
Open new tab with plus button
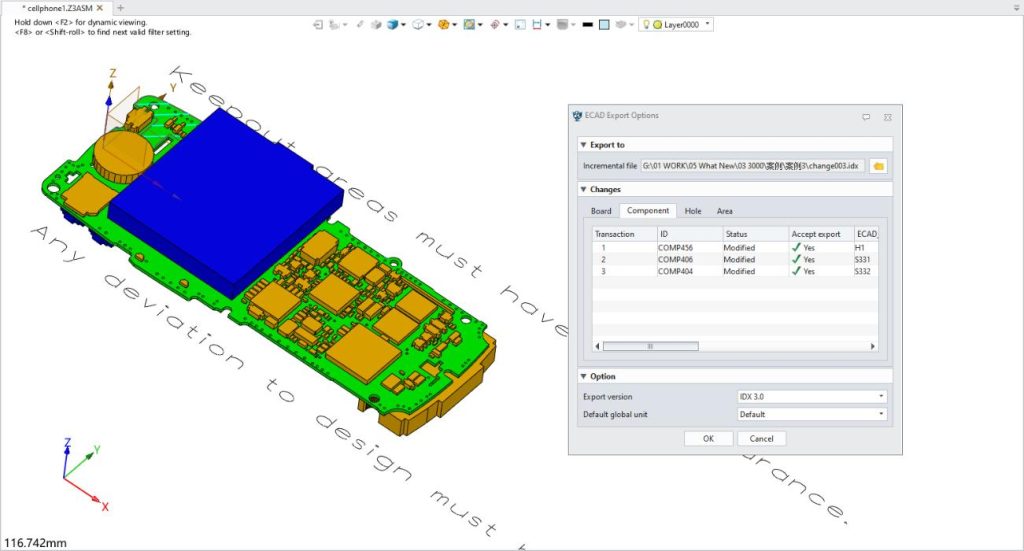(x=121, y=8)
